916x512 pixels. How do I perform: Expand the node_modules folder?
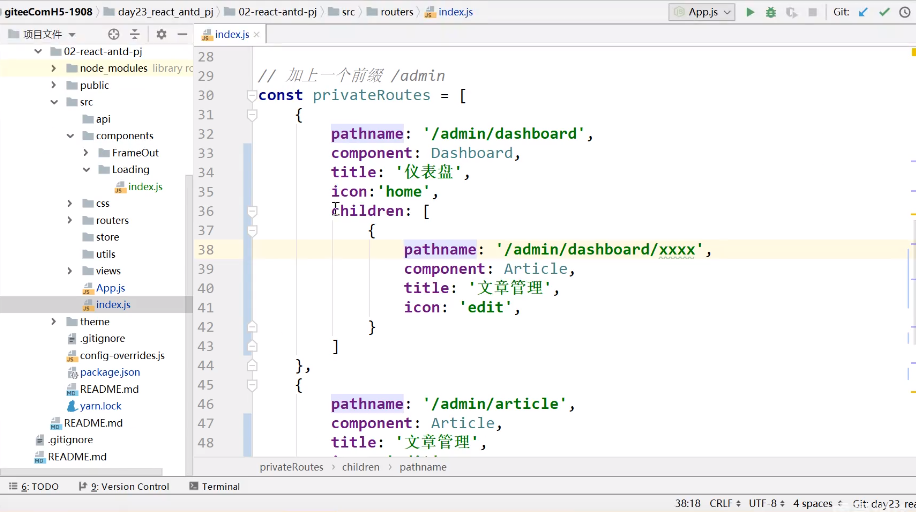coord(54,68)
